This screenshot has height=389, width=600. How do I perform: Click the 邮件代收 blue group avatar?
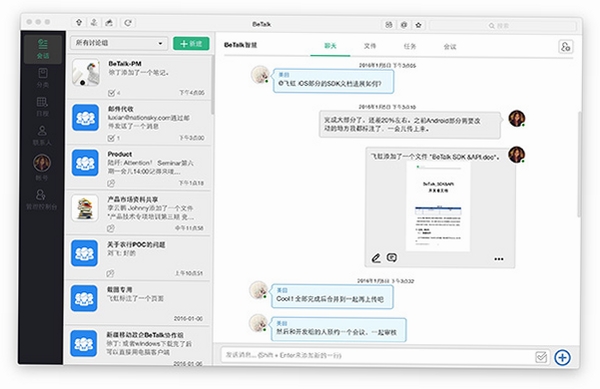[x=85, y=118]
